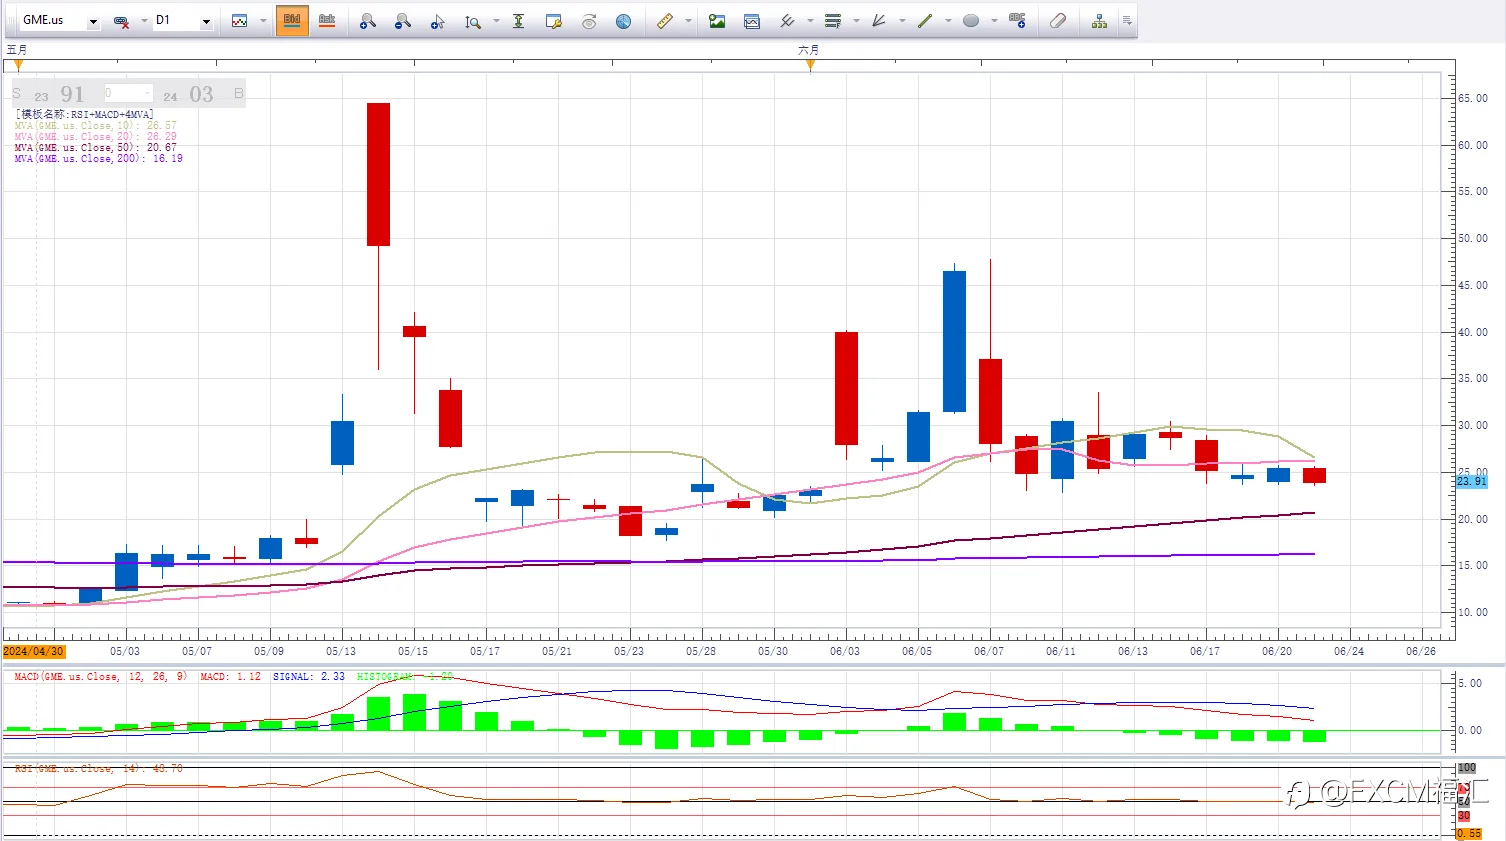Toggle the Bid price button
The image size is (1506, 841).
pyautogui.click(x=292, y=21)
